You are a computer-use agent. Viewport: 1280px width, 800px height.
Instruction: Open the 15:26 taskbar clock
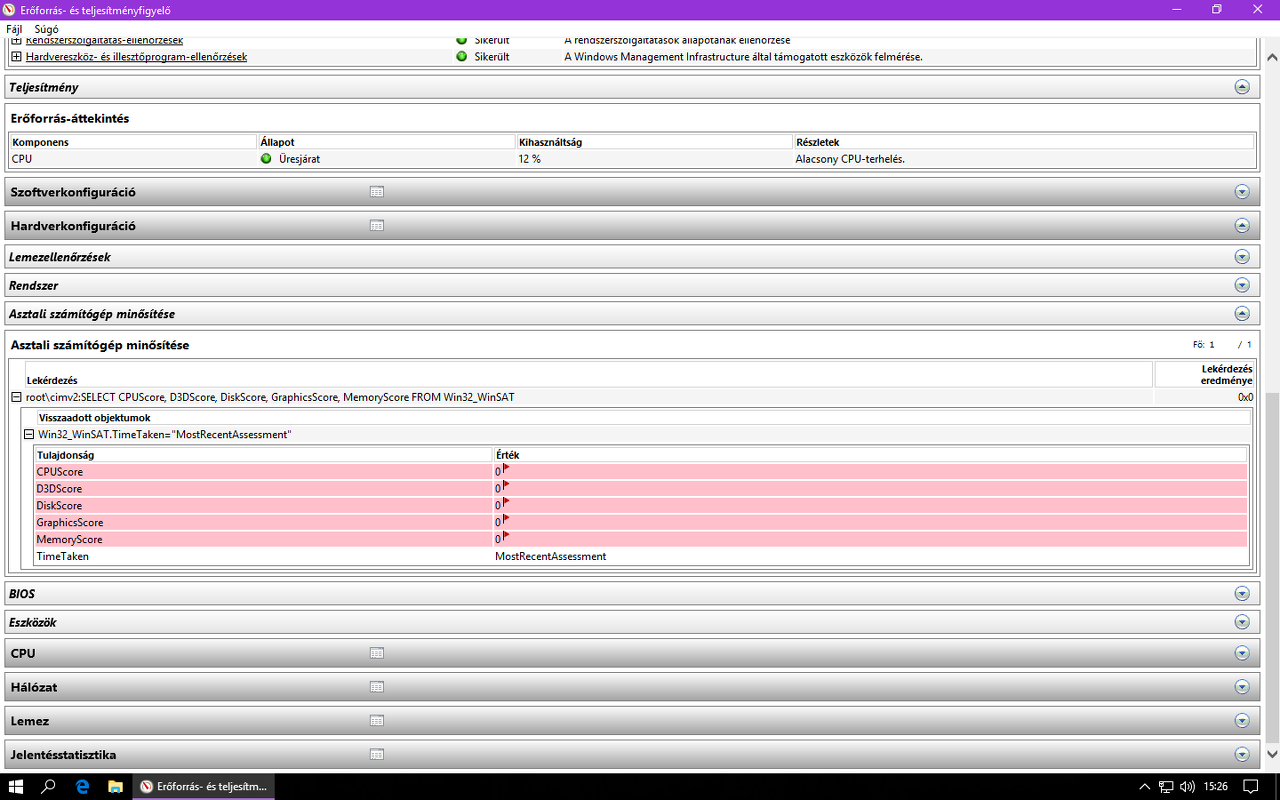click(1216, 787)
